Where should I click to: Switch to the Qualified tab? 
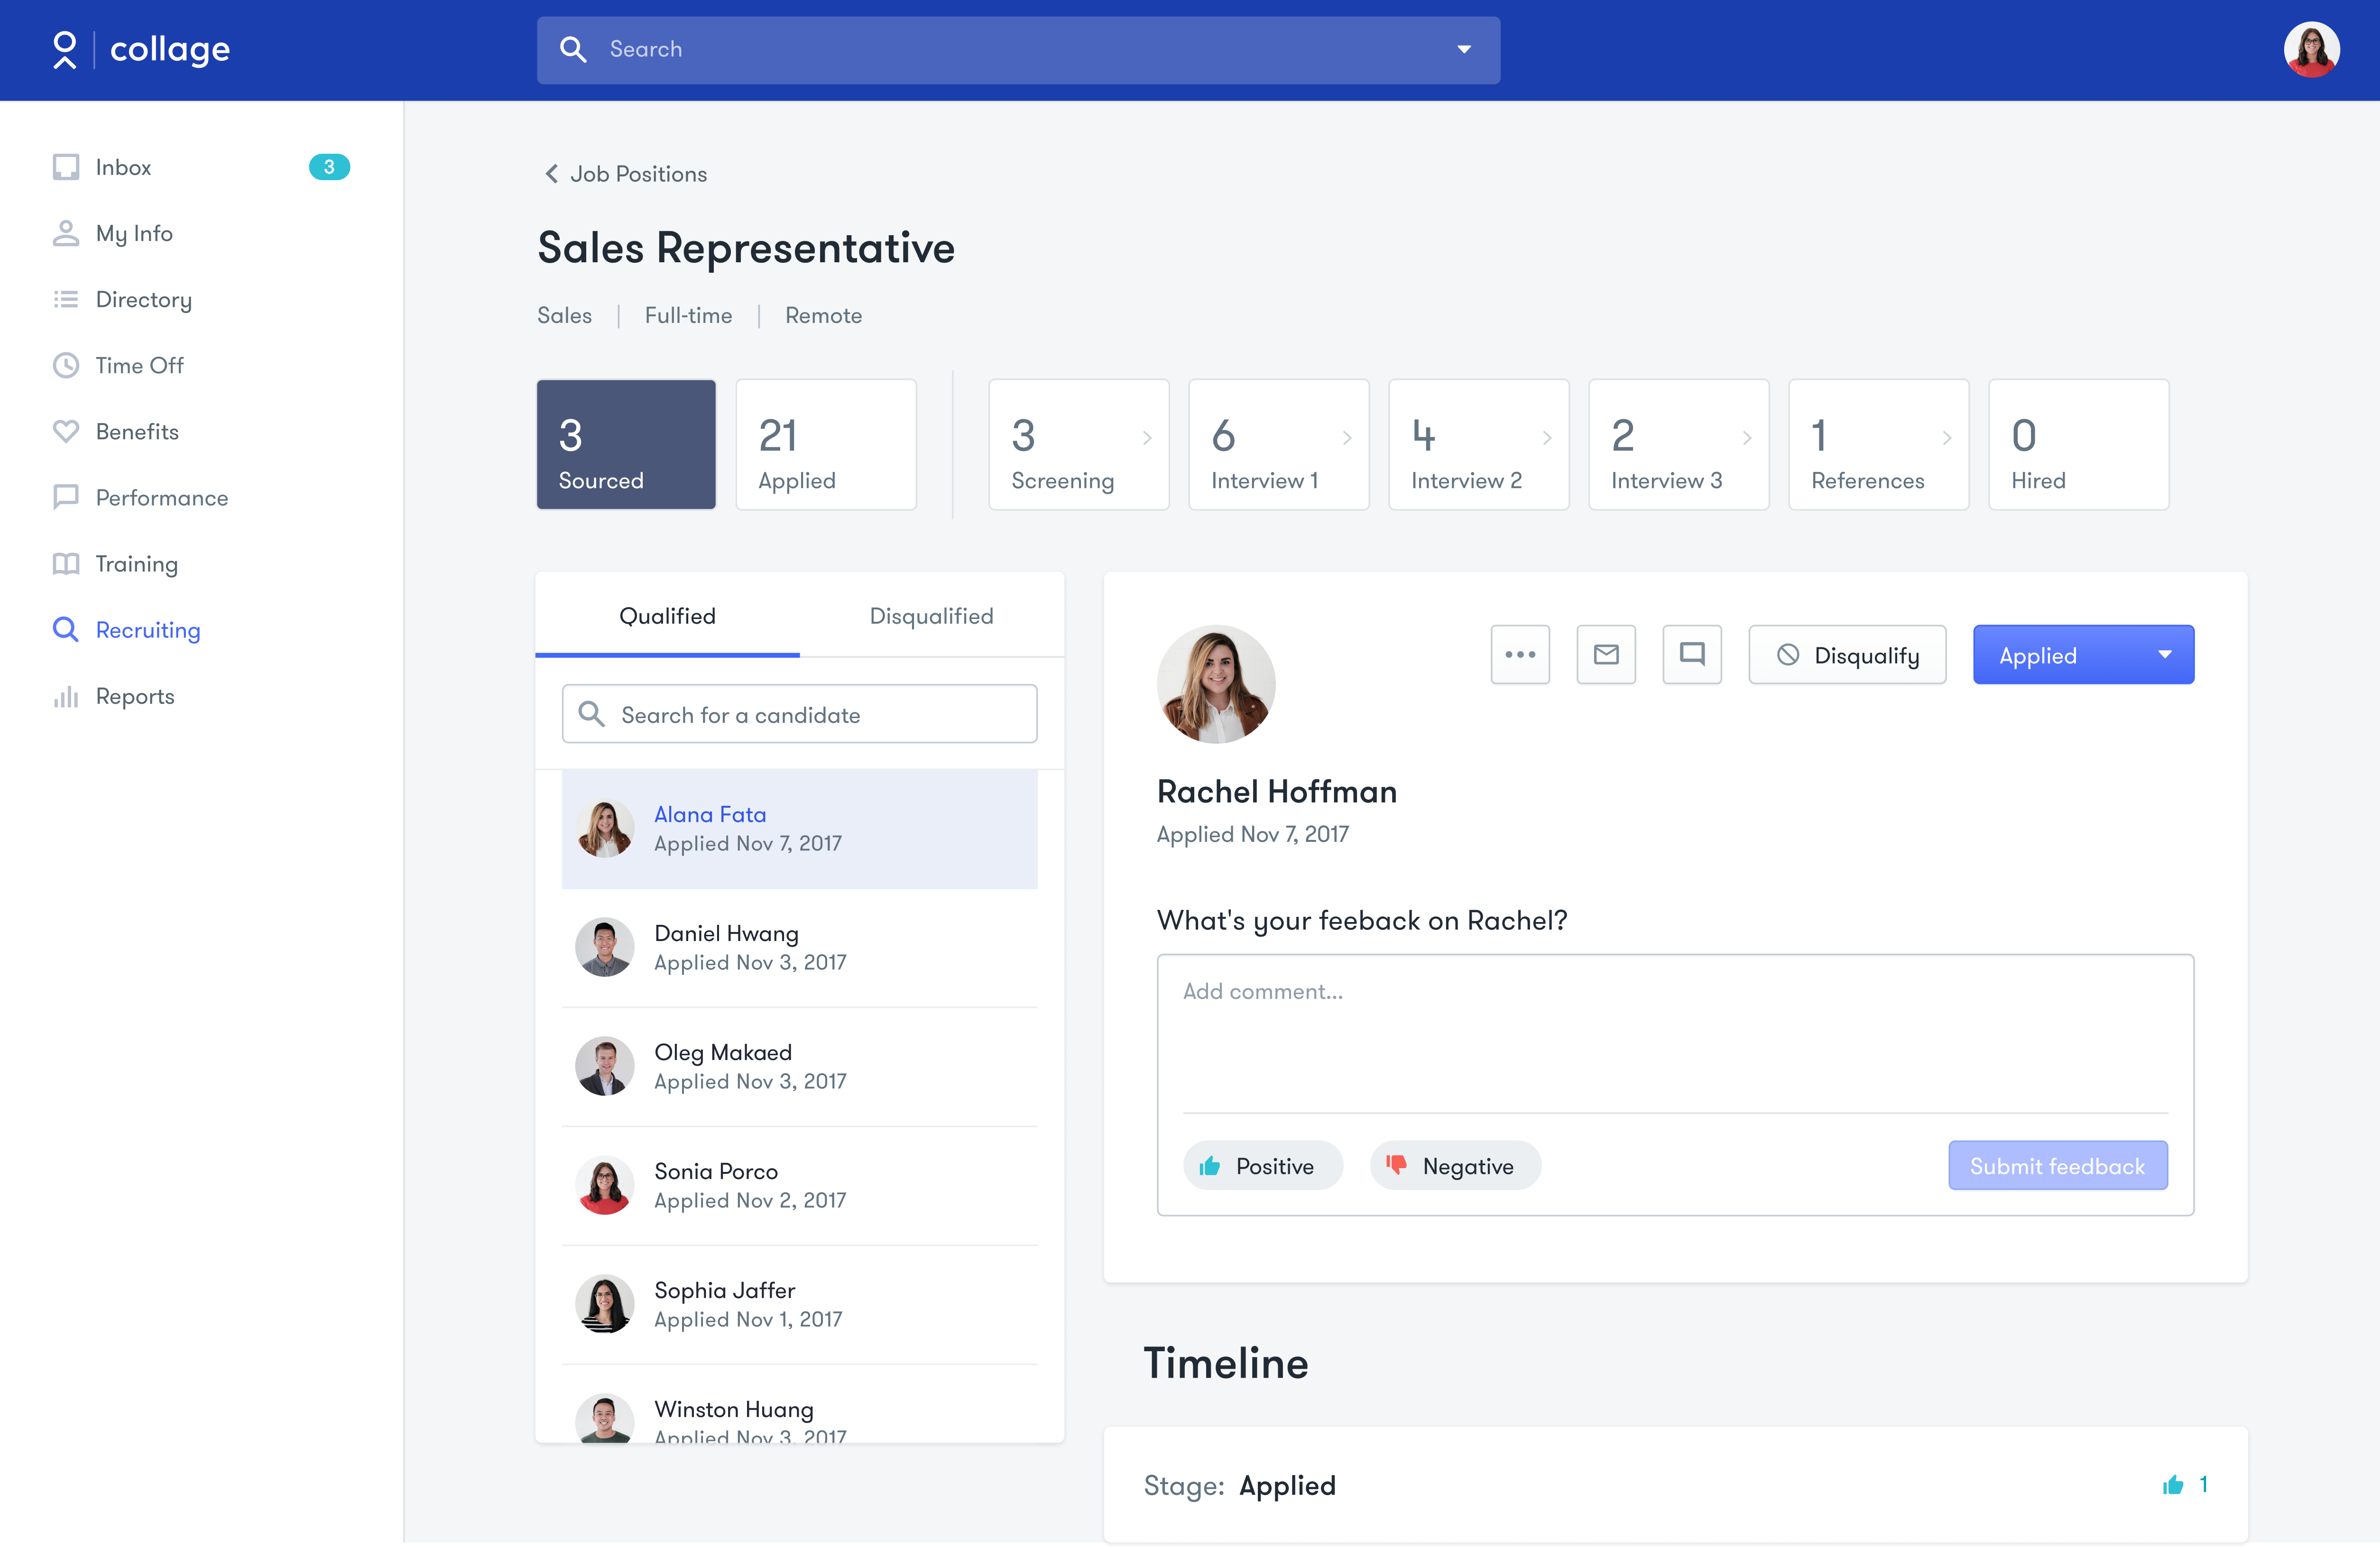tap(667, 616)
